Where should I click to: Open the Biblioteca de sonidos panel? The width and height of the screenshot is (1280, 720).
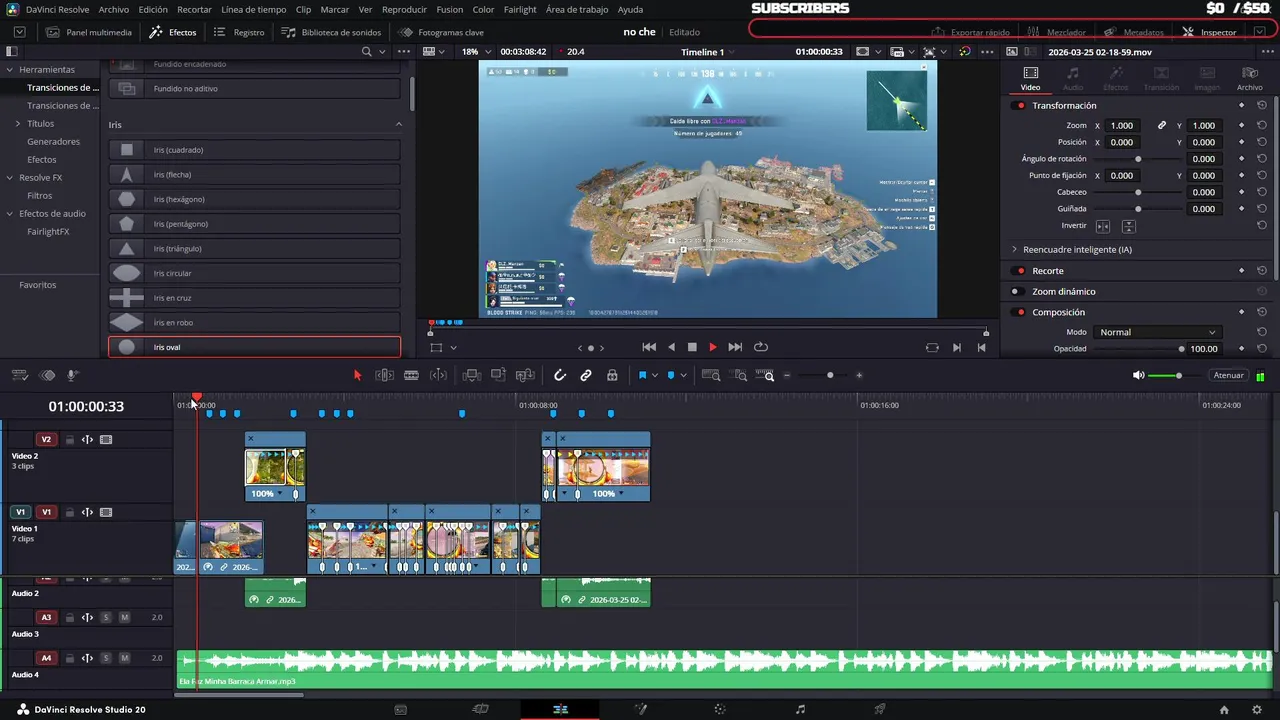pyautogui.click(x=331, y=32)
